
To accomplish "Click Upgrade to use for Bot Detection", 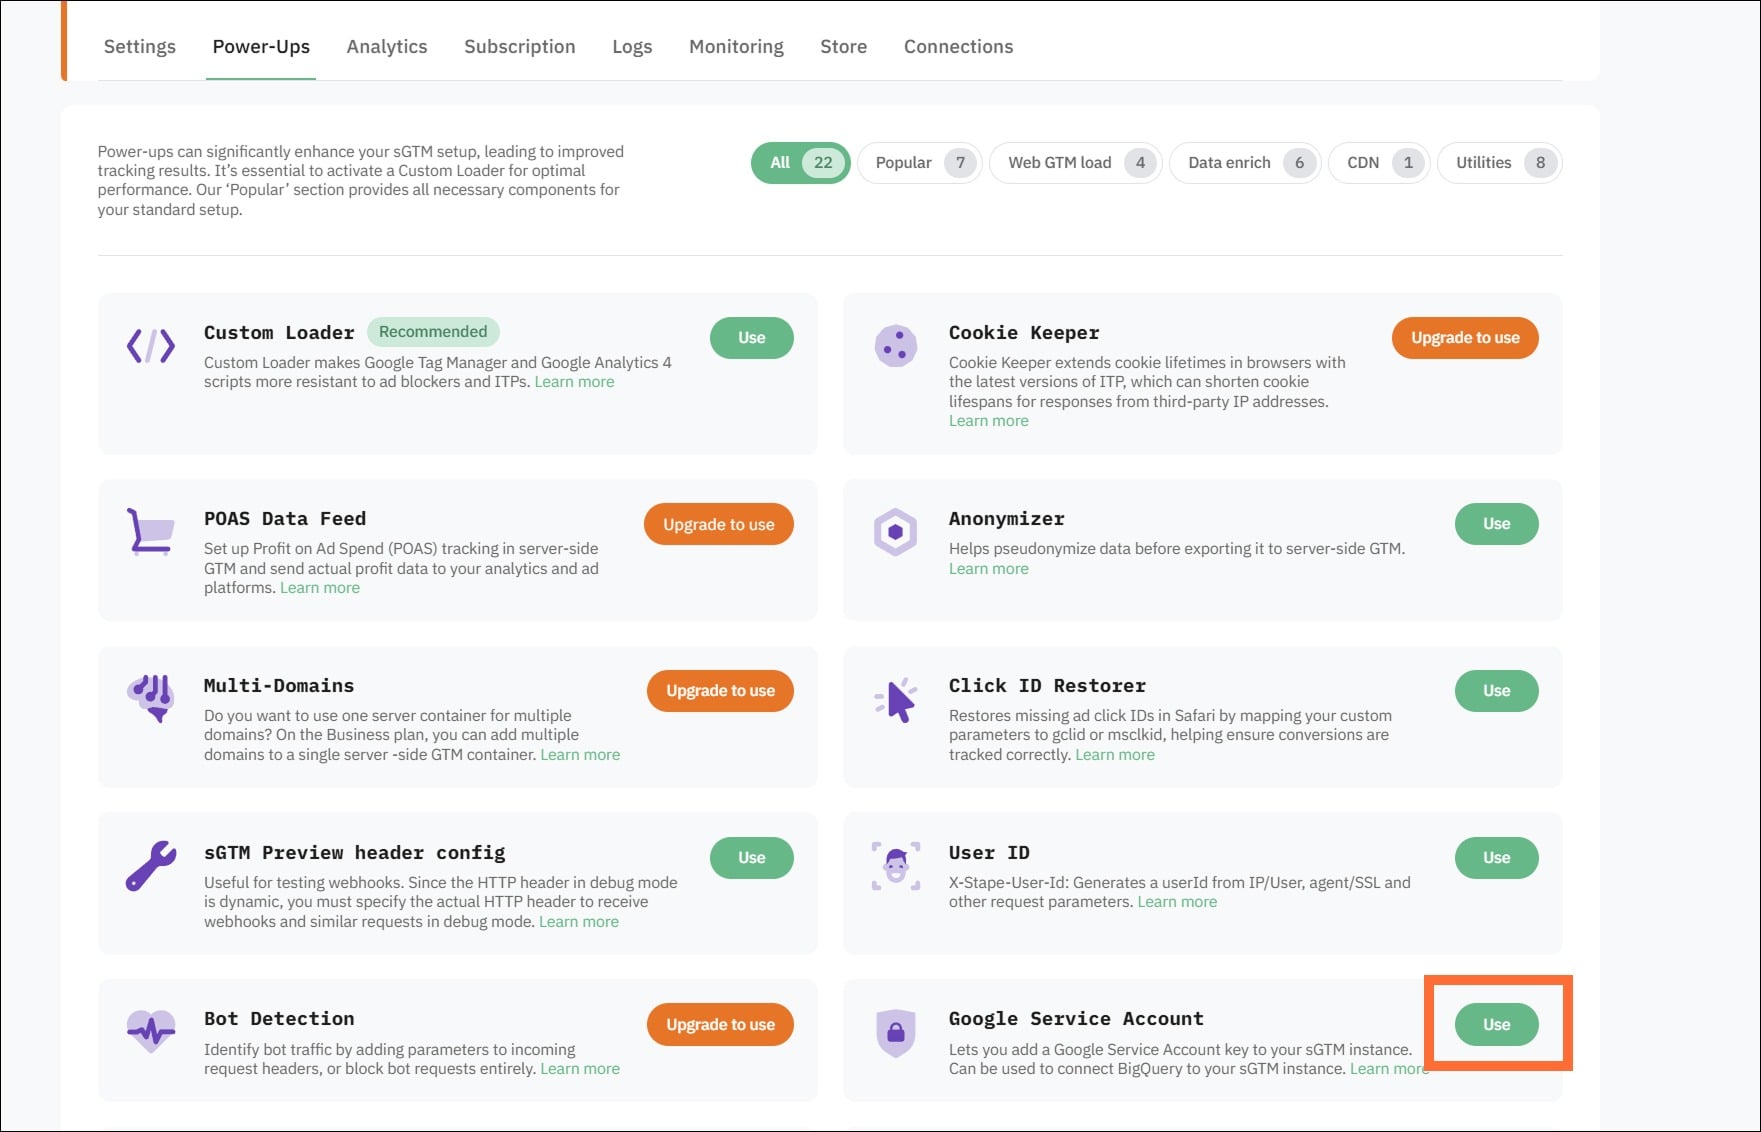I will [x=720, y=1025].
